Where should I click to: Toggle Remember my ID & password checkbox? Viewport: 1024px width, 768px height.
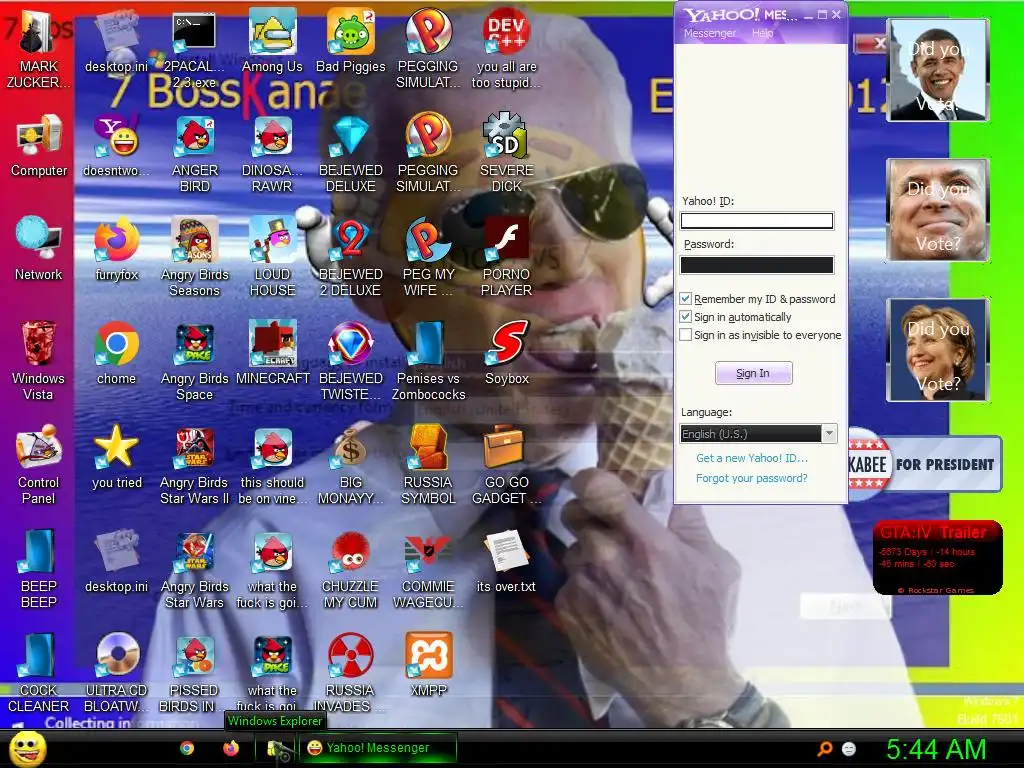(685, 298)
